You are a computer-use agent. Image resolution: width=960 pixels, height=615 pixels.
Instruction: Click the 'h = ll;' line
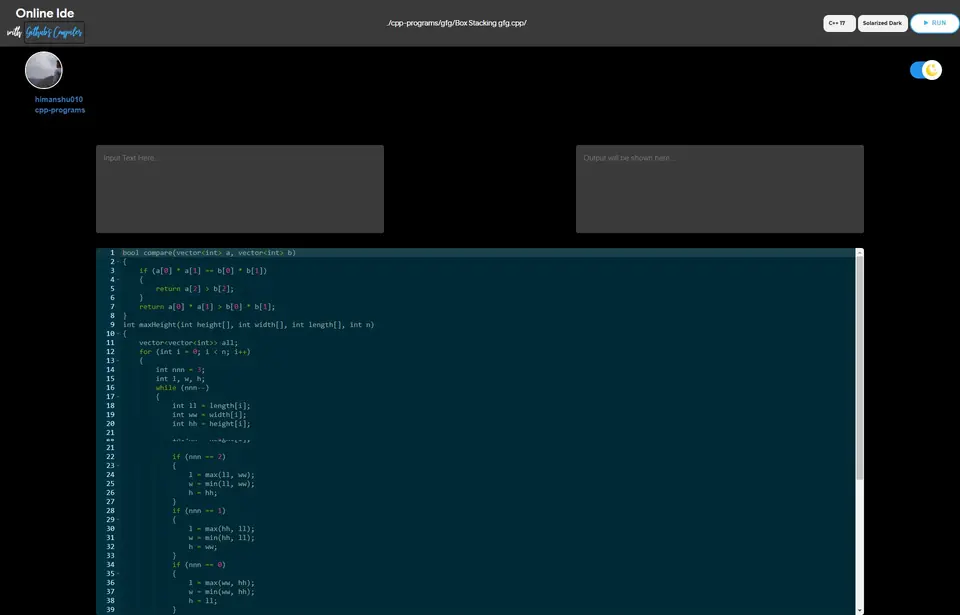click(x=203, y=601)
